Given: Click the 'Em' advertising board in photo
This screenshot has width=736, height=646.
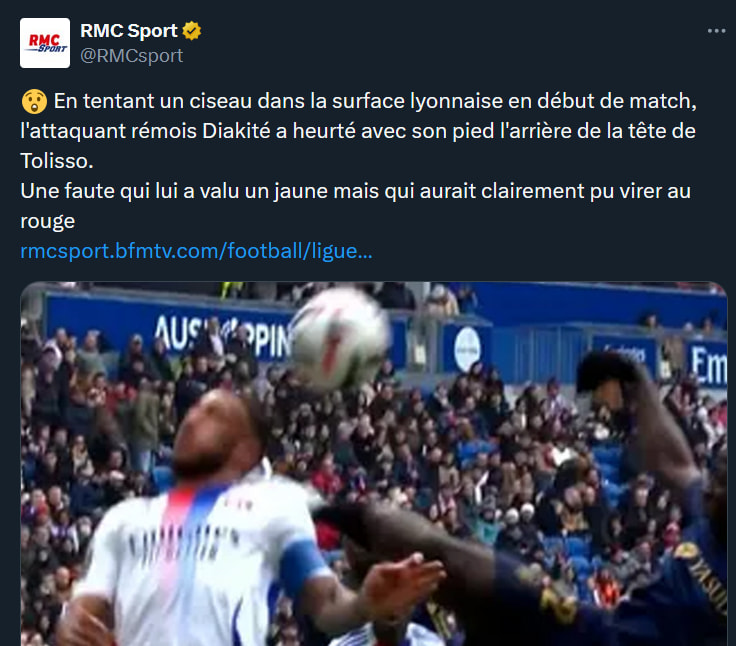Looking at the screenshot, I should [x=708, y=364].
